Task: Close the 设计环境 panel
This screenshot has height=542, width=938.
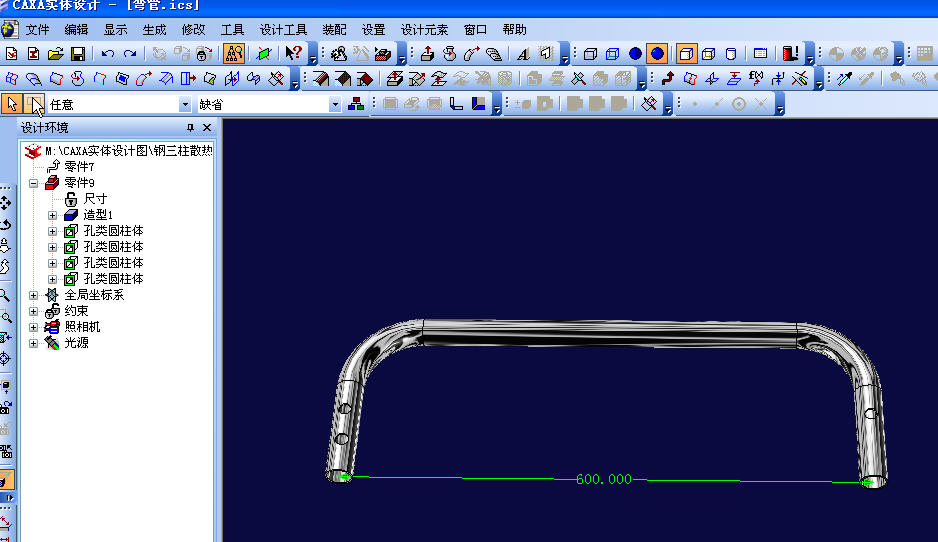Action: (x=207, y=127)
